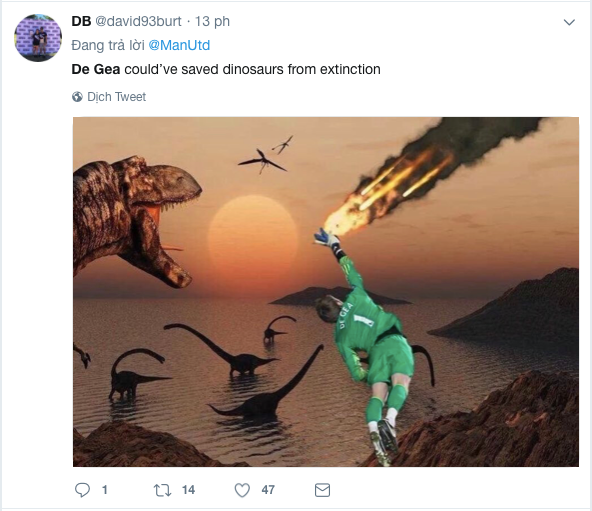Like the tweet with the heart icon
The height and width of the screenshot is (511, 592).
point(242,490)
